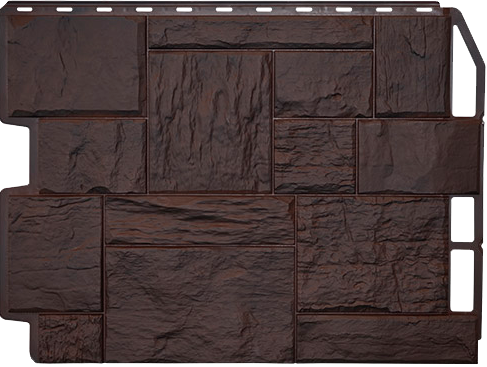Click the stone right of the tall center stone, below the wide top stone
Viewport: 487px width, 367px height.
point(323,84)
